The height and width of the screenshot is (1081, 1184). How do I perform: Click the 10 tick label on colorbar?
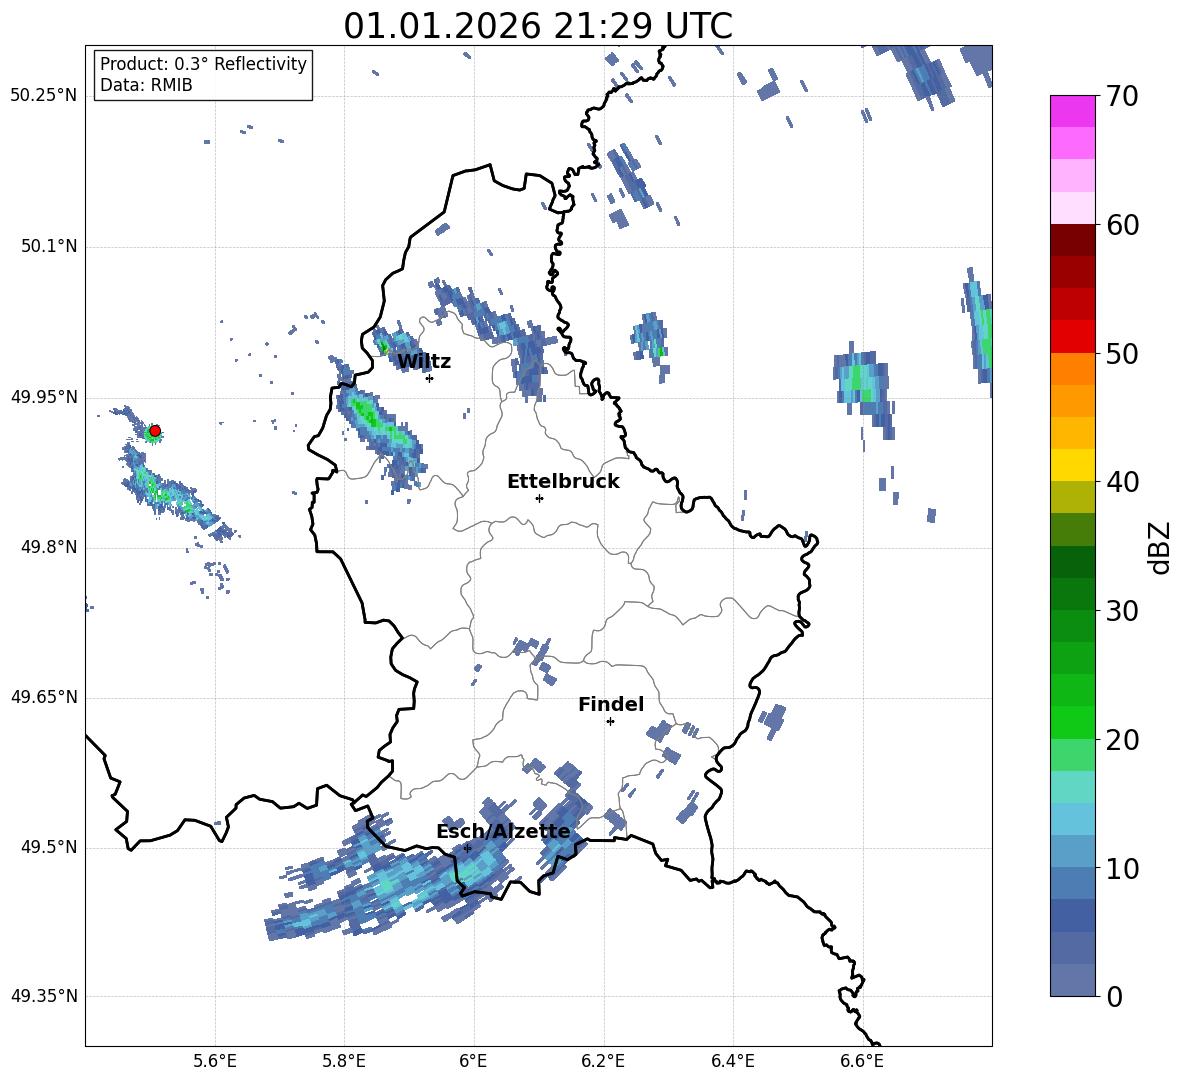[1122, 868]
